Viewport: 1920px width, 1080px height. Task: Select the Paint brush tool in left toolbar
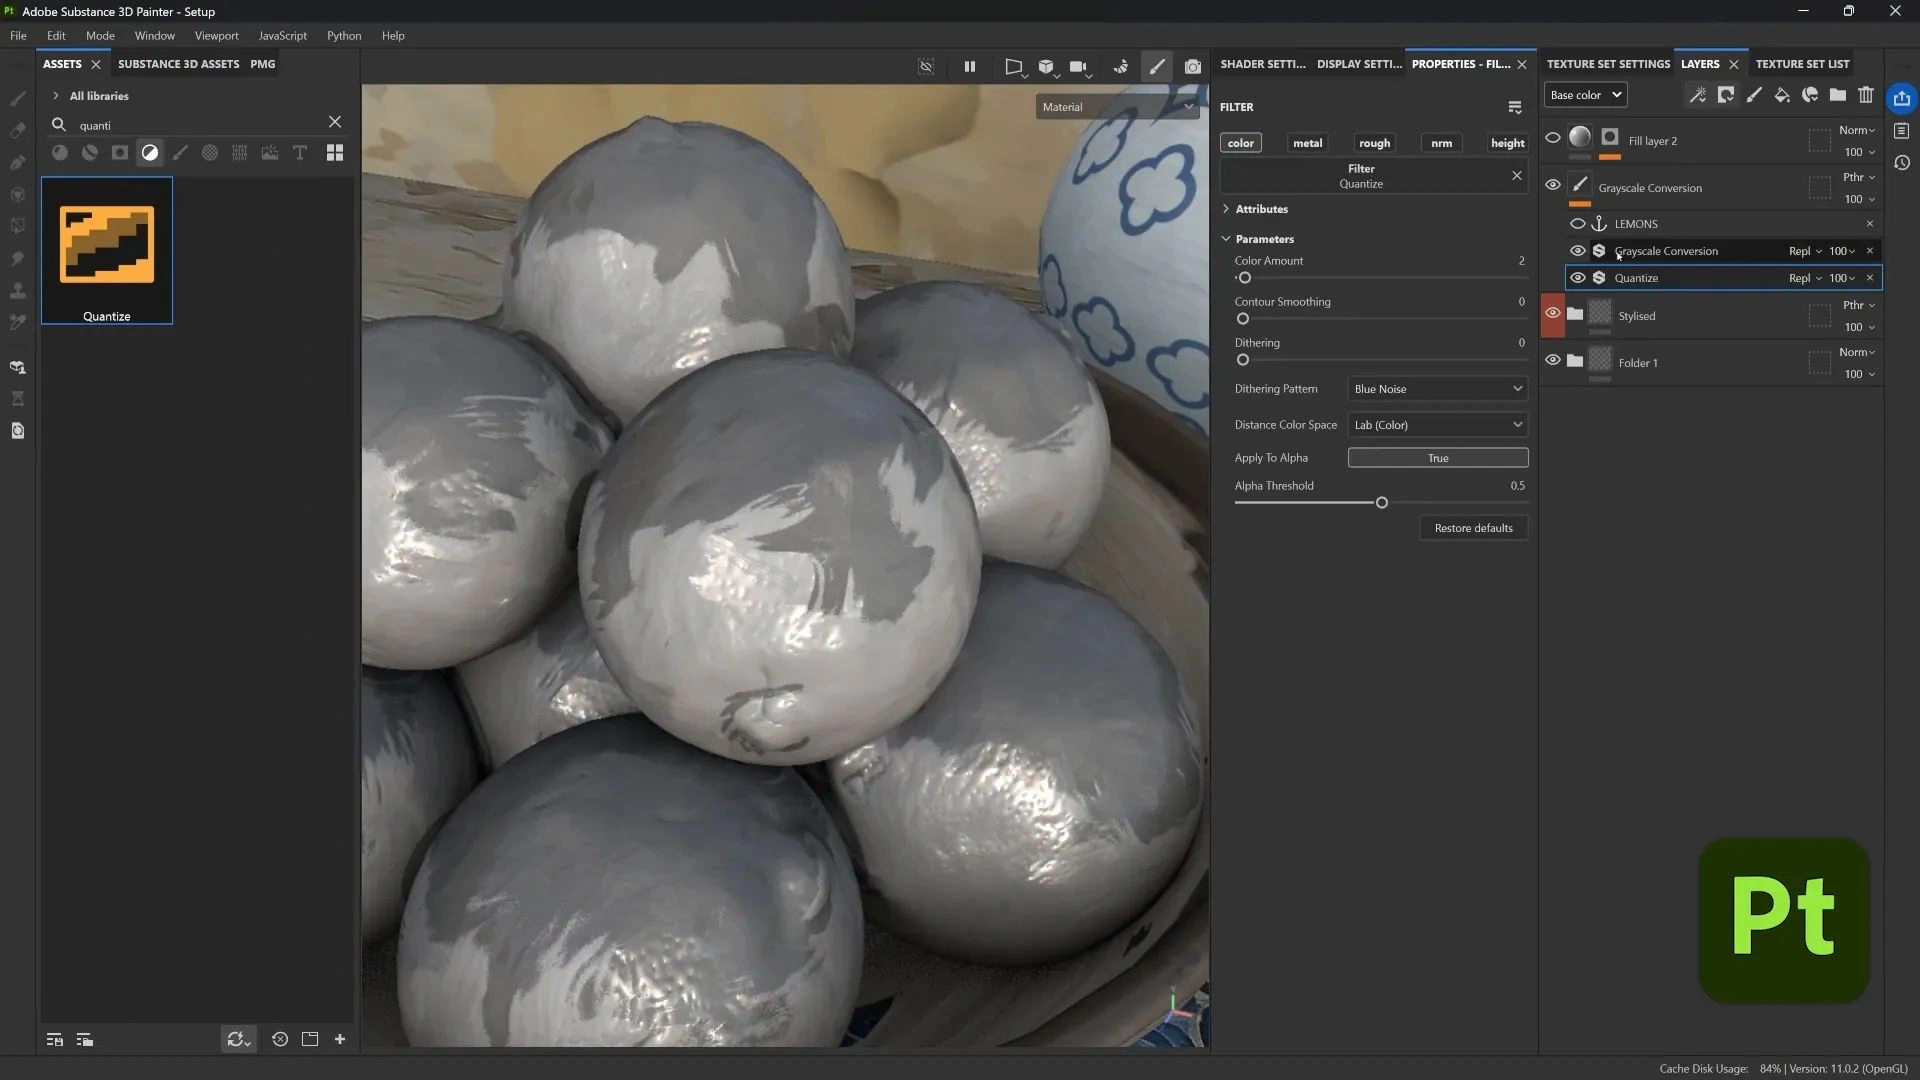(x=17, y=99)
